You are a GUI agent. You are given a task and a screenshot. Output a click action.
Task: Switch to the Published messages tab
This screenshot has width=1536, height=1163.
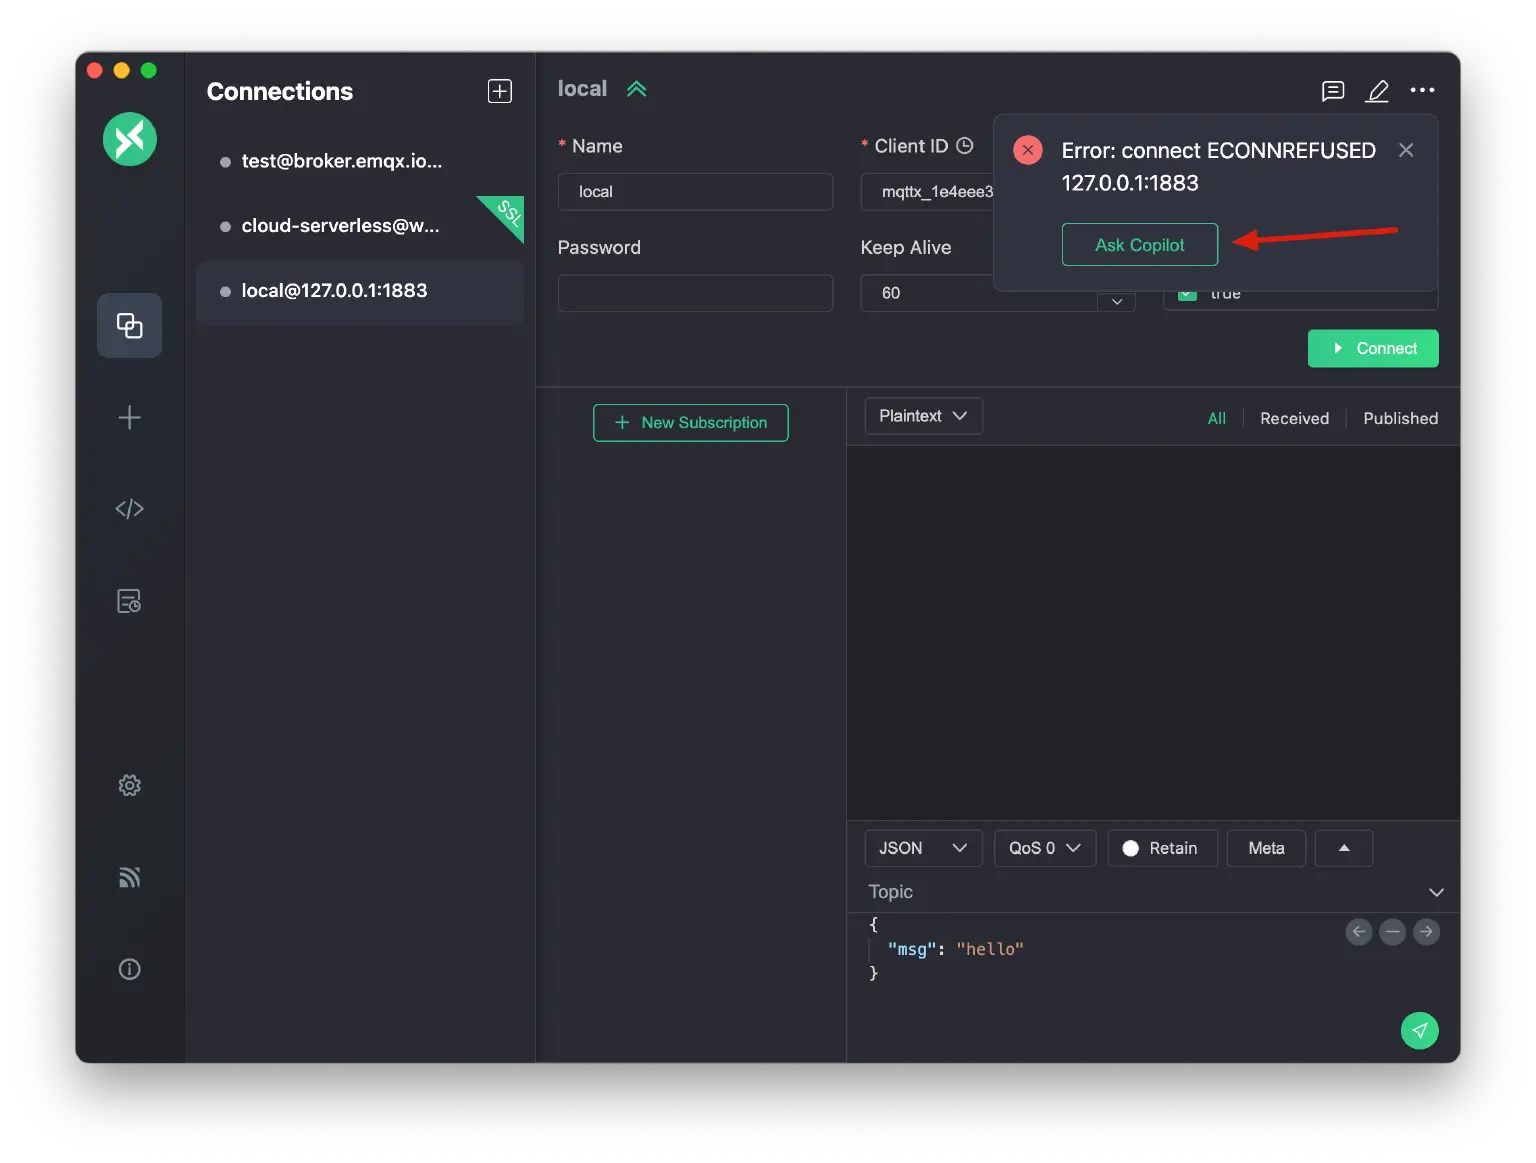tap(1400, 418)
